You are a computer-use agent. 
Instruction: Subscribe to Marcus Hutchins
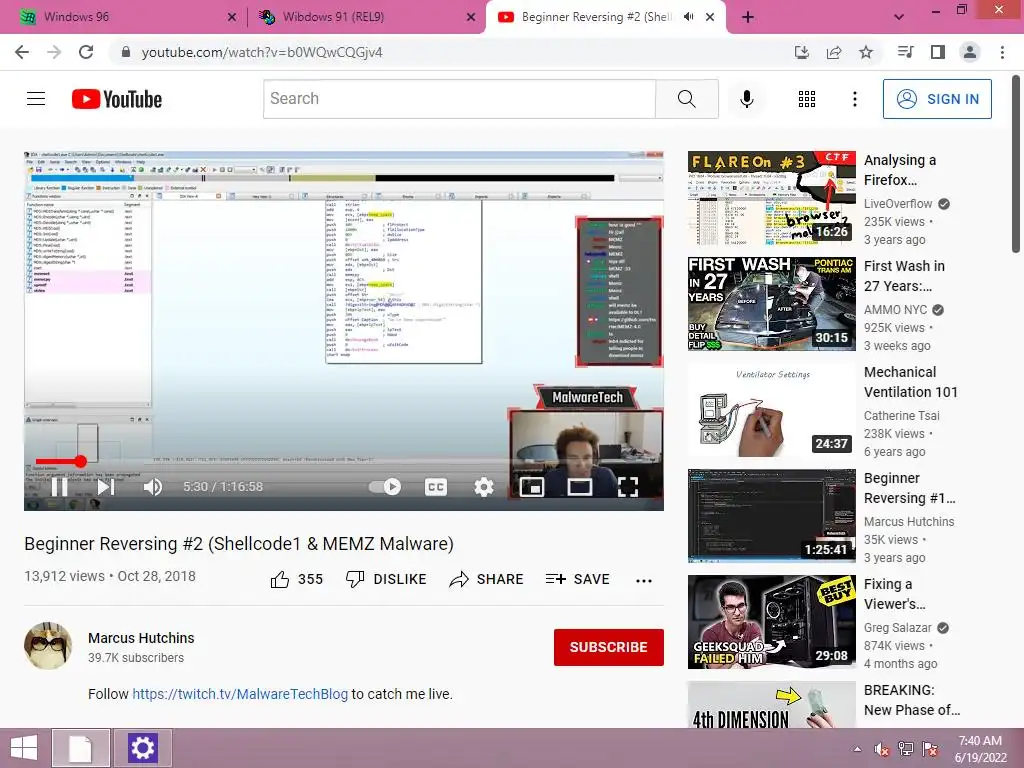point(609,647)
